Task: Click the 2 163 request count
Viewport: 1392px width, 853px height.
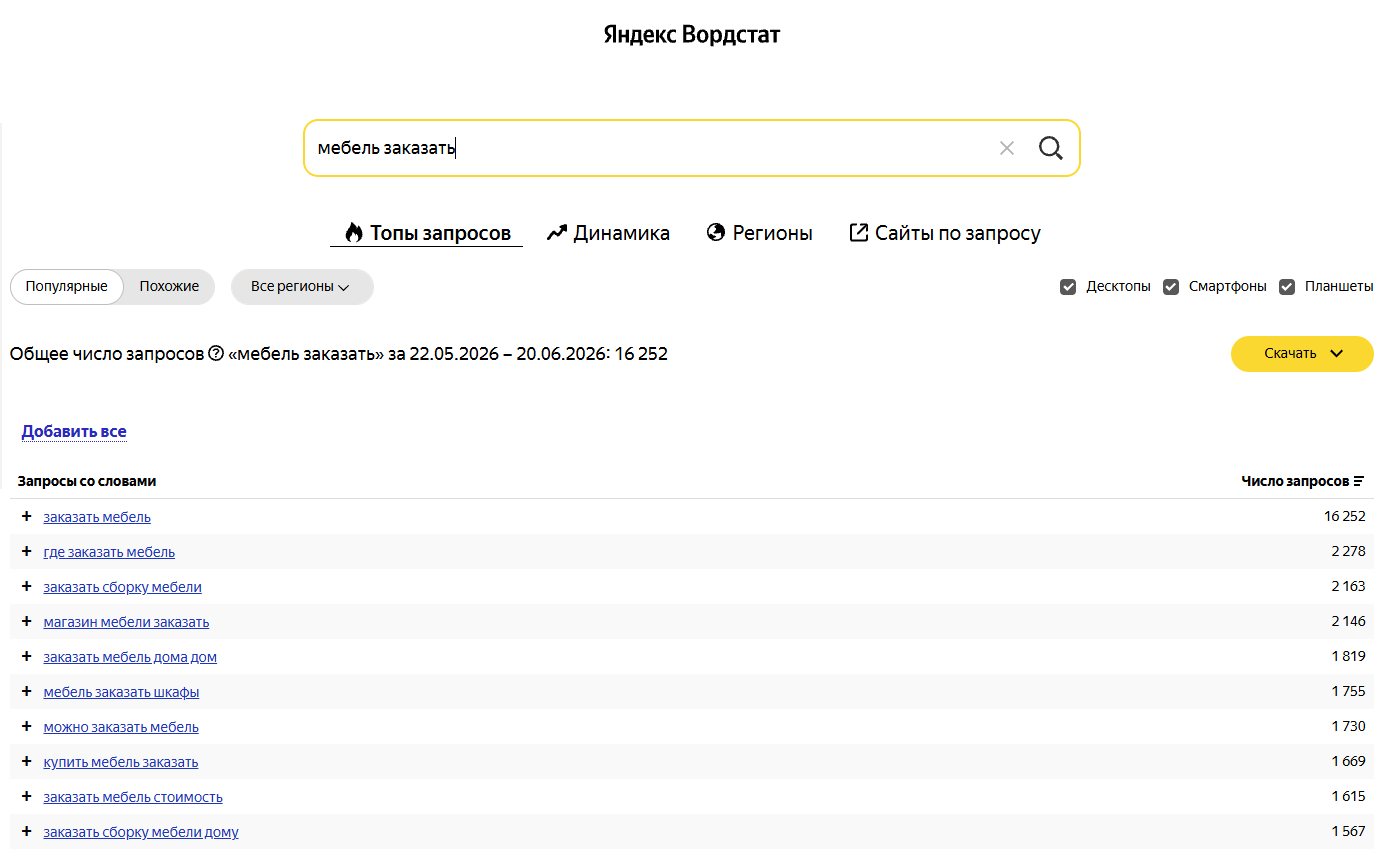Action: (1348, 587)
